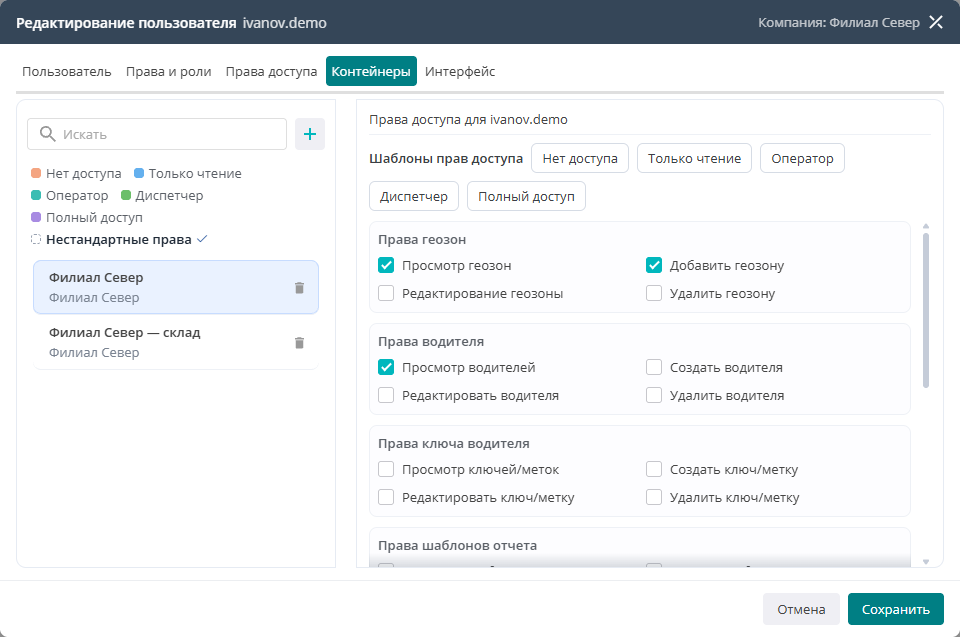Enable Создать ключ/метку checkbox
The width and height of the screenshot is (960, 637).
654,469
